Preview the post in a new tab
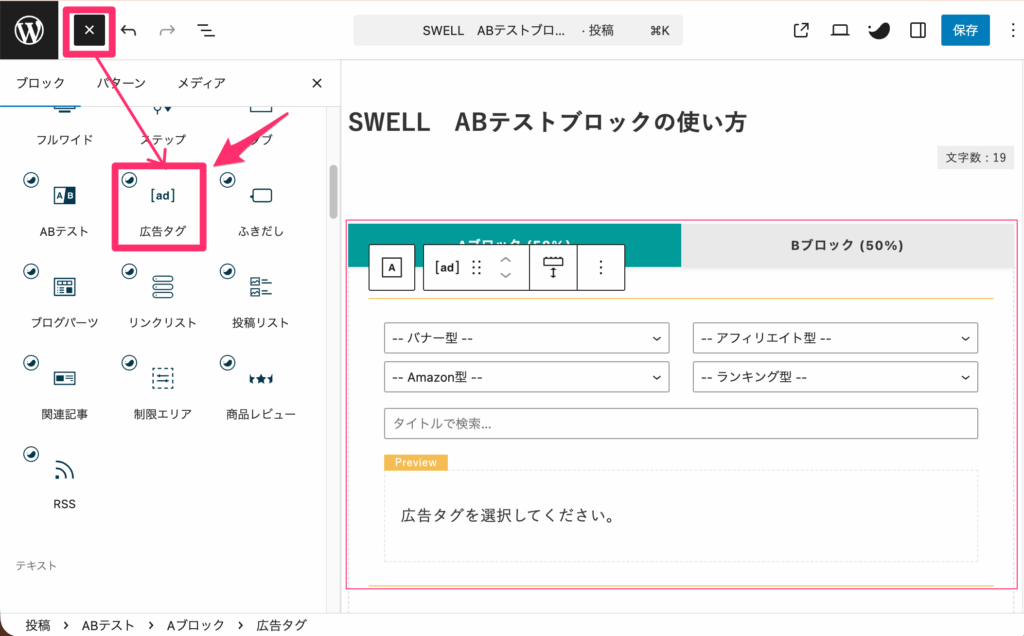Viewport: 1024px width, 636px height. tap(800, 30)
